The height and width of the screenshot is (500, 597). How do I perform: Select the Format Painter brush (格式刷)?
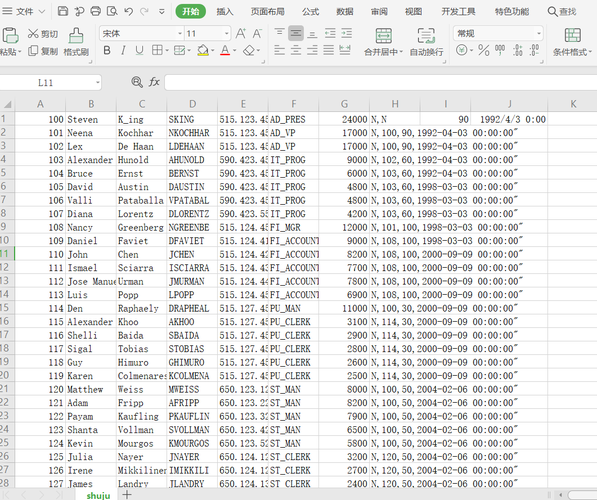point(76,42)
